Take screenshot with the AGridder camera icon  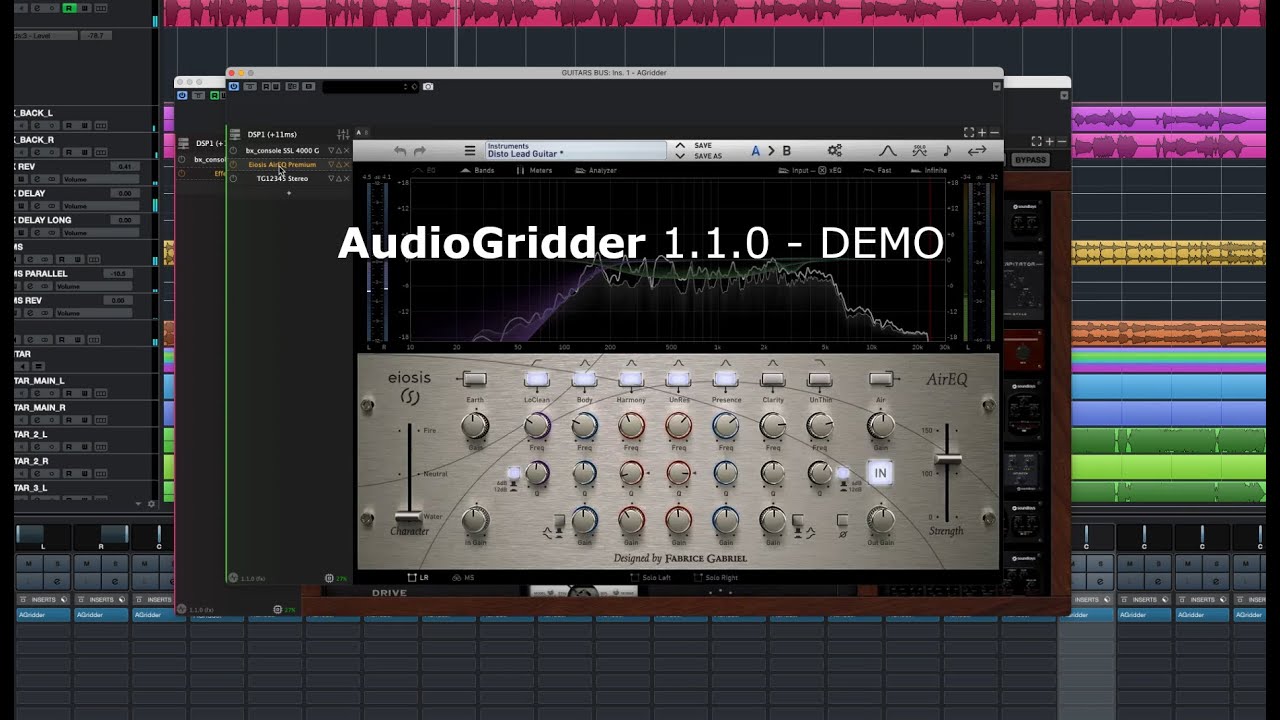click(x=428, y=87)
